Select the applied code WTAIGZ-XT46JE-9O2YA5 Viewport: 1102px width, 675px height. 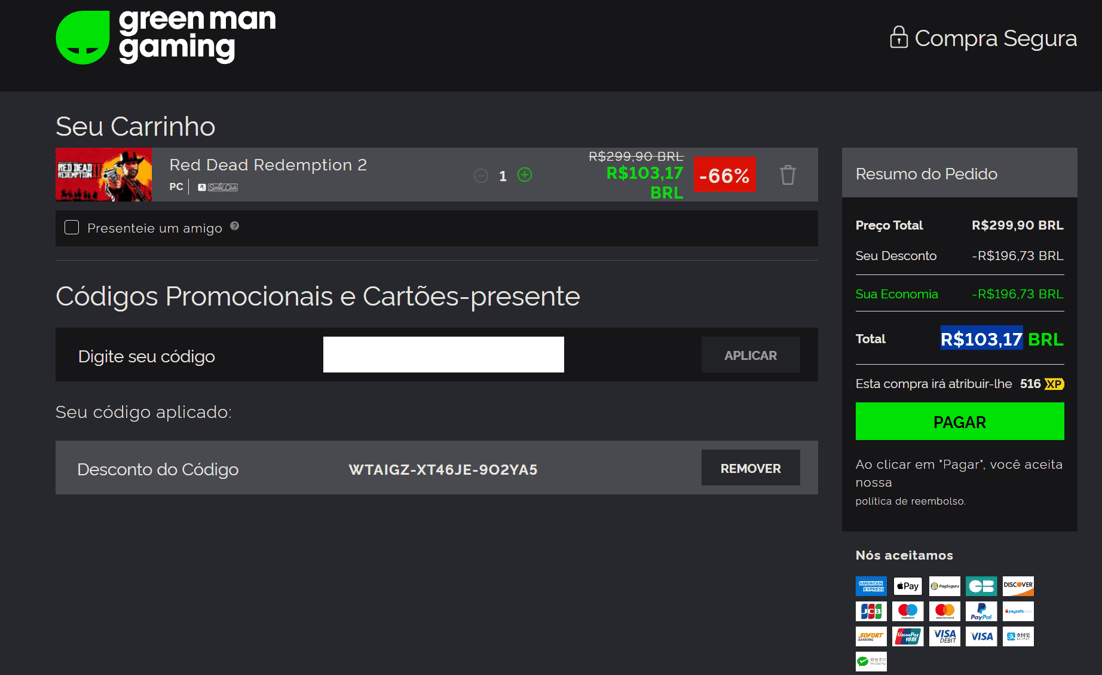pos(443,469)
